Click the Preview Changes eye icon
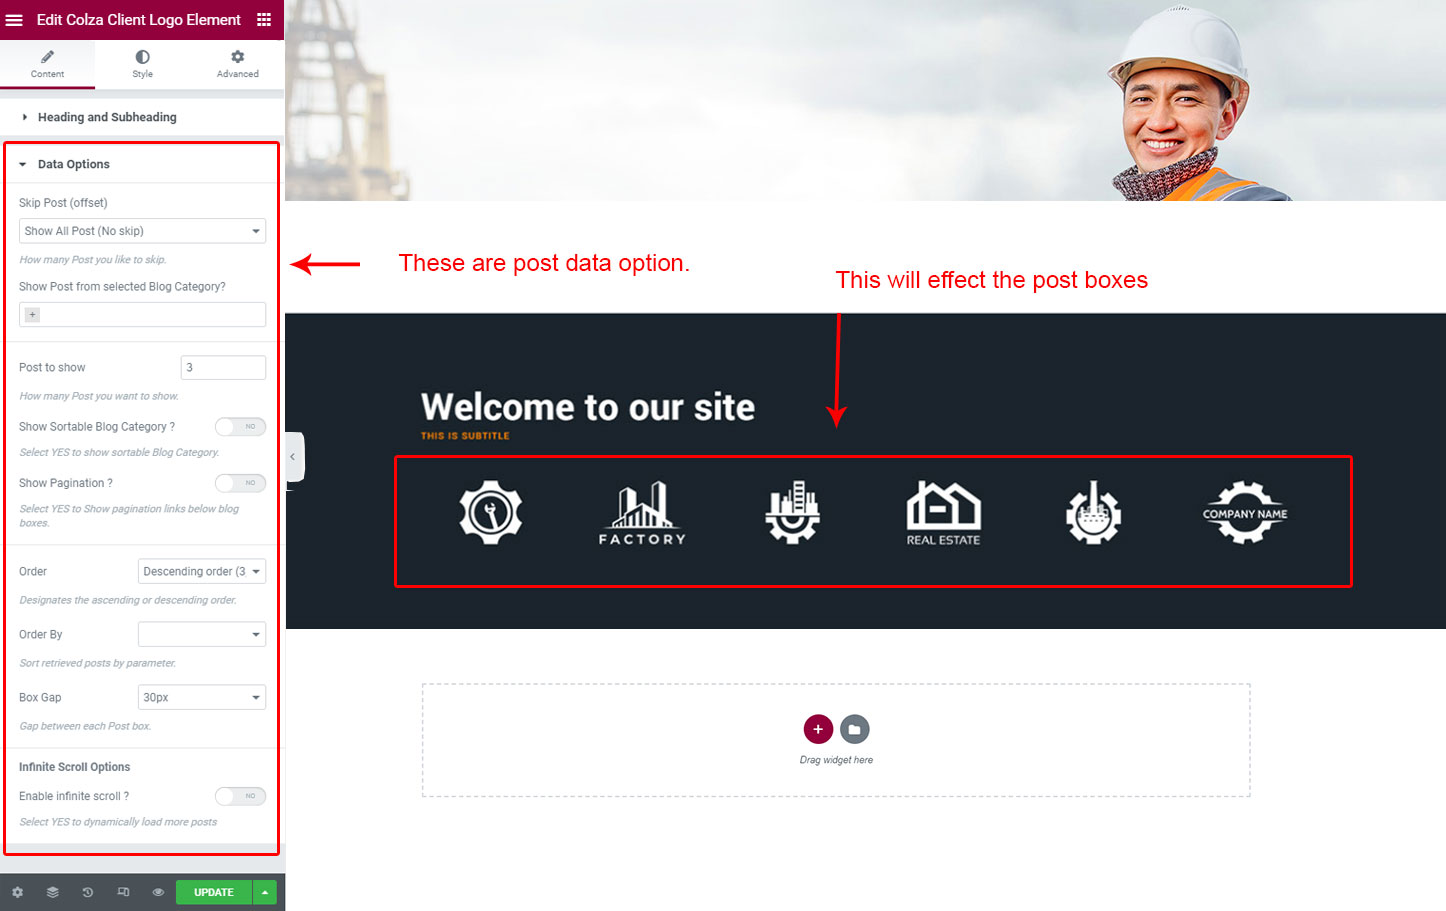Viewport: 1446px width, 911px height. coord(158,892)
